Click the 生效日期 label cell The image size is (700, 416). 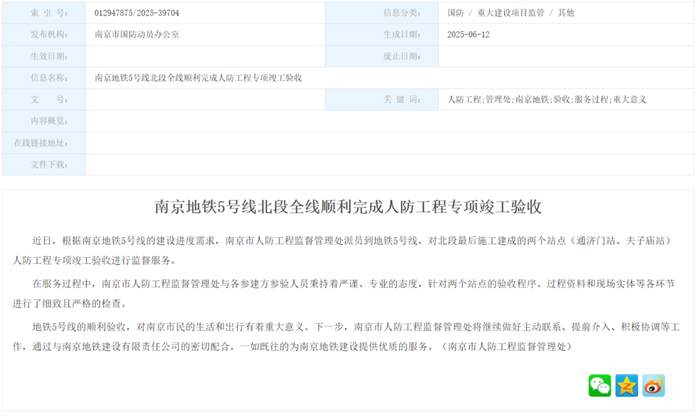point(44,56)
